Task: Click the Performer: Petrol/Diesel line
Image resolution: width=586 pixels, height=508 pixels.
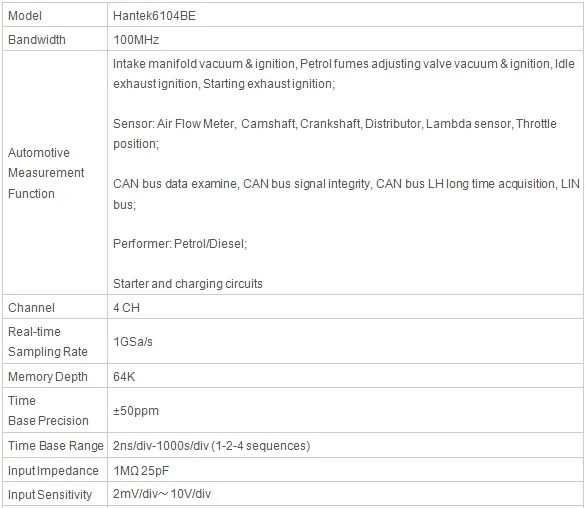Action: pyautogui.click(x=180, y=244)
